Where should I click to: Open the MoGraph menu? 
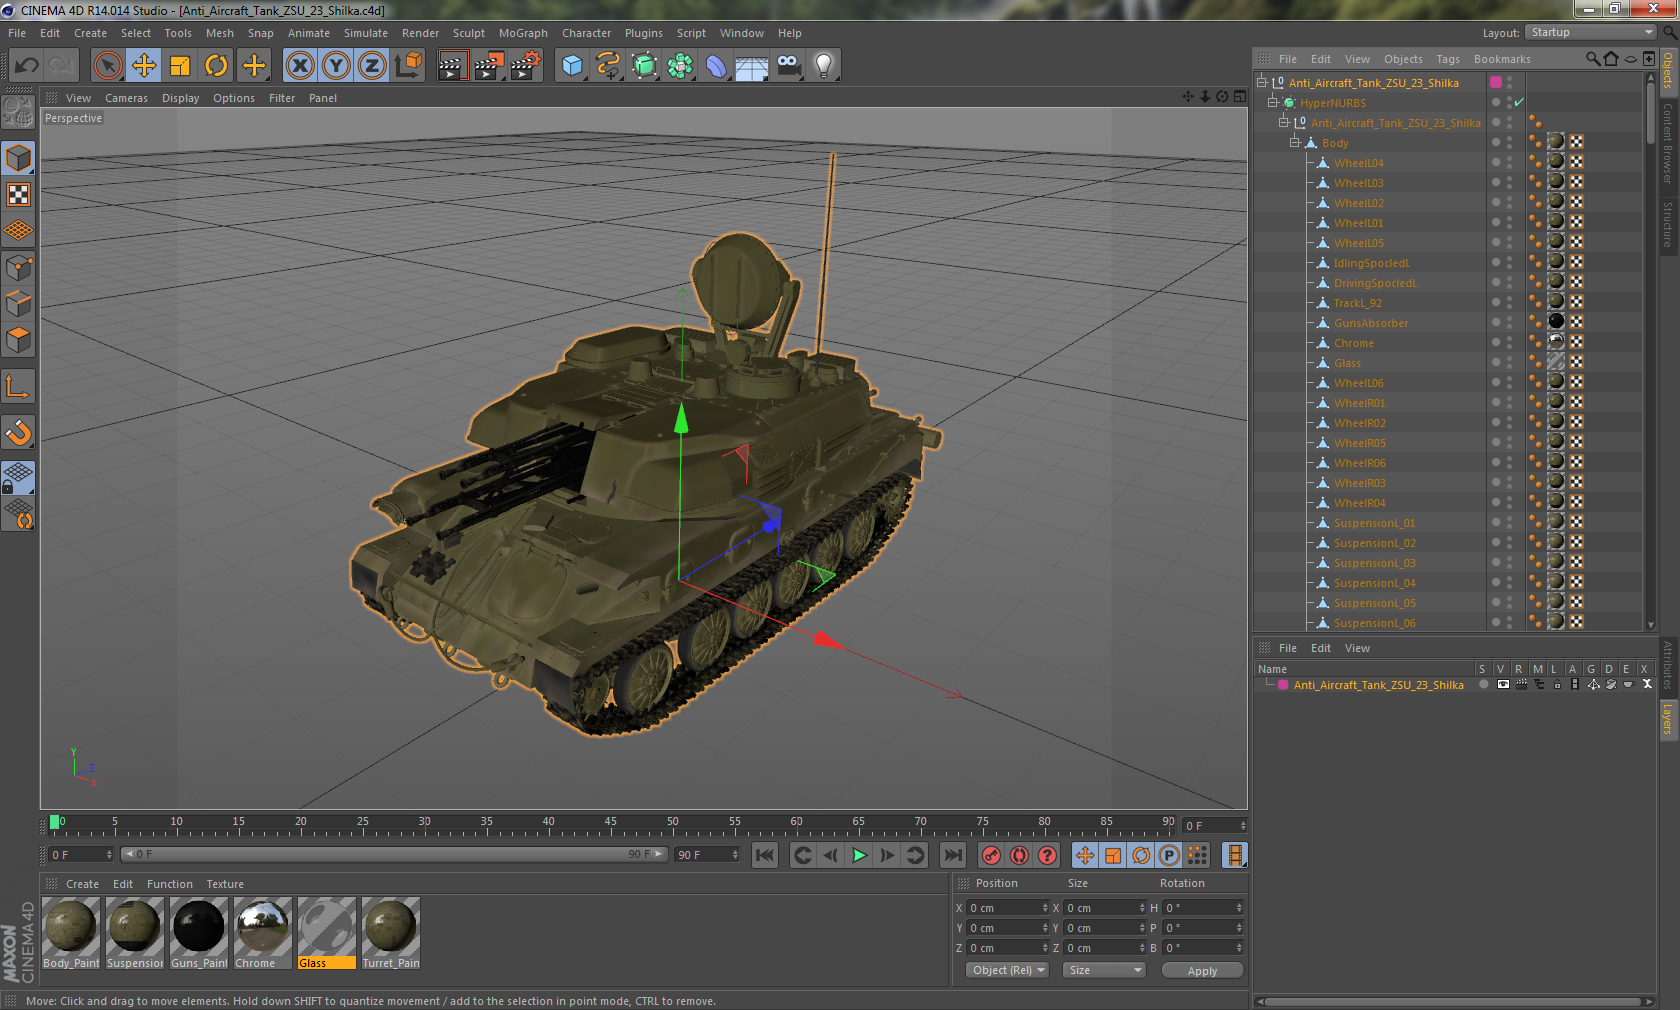point(523,33)
